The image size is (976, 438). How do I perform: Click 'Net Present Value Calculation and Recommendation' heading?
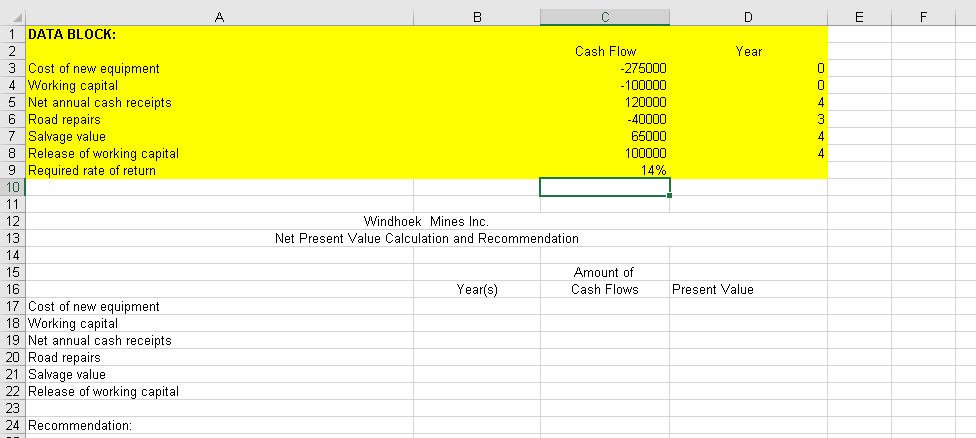click(x=426, y=238)
